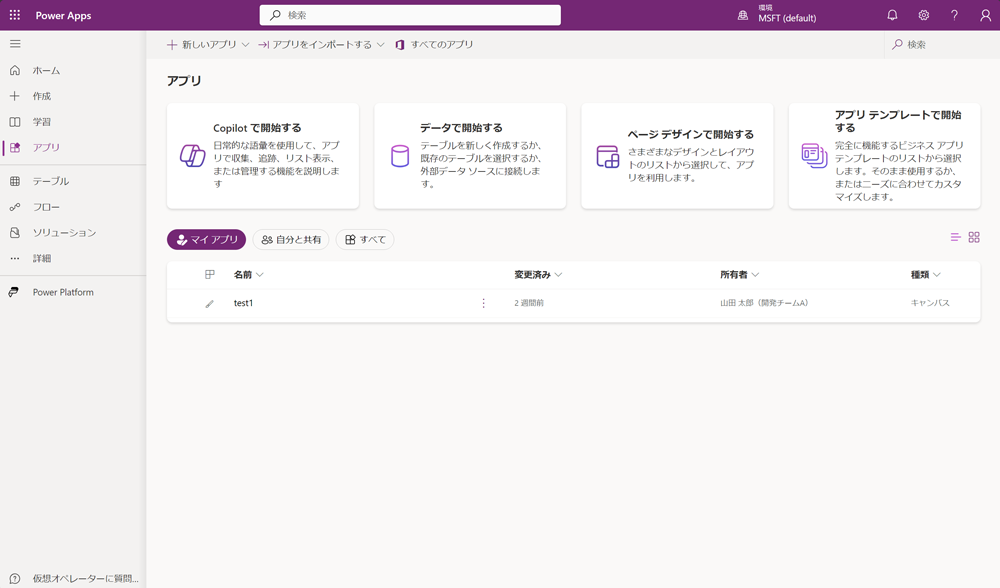Start with Copilot で開始する card

263,156
